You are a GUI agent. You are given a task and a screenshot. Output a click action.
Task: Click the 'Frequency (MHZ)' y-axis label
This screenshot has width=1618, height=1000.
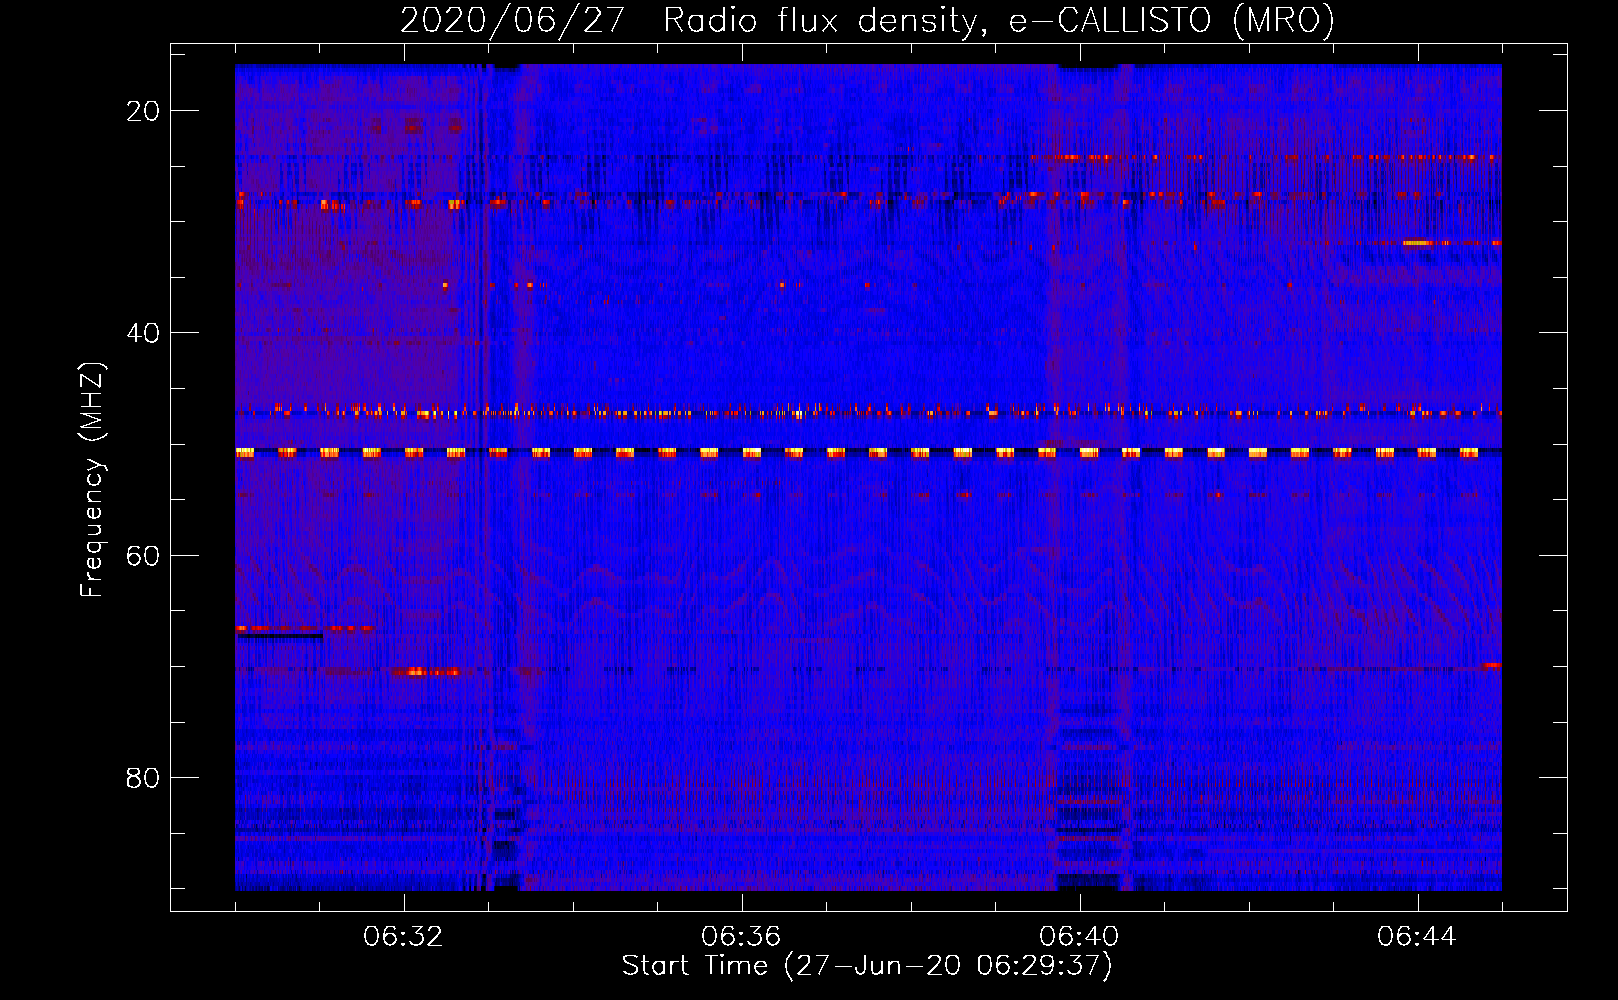click(x=92, y=480)
